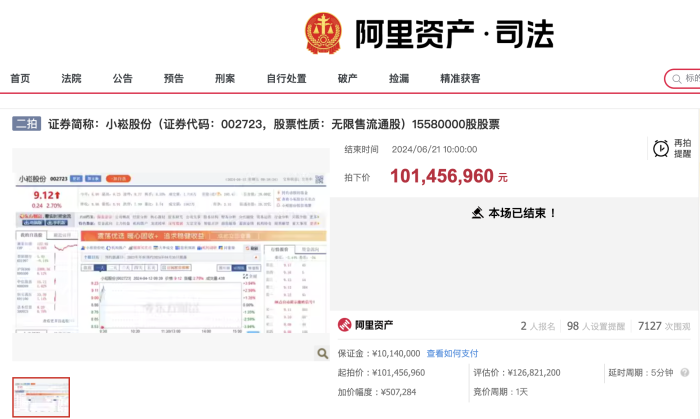This screenshot has height=419, width=700.
Task: Click the 起拍价 ¥101,456,960 text
Action: [x=381, y=373]
